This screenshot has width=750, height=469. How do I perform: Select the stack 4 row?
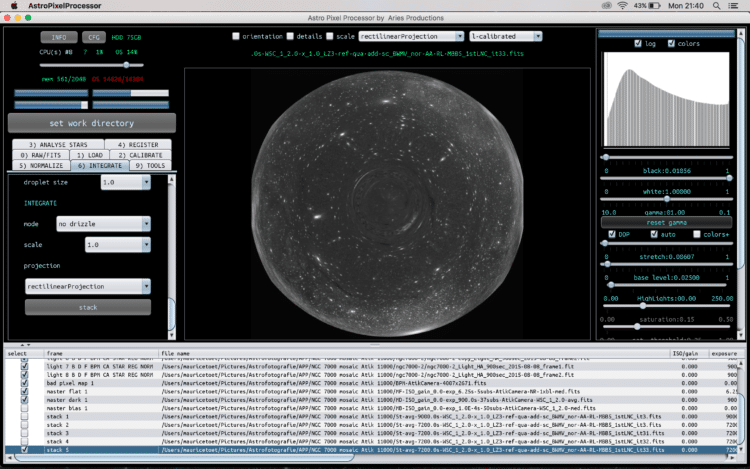371,441
